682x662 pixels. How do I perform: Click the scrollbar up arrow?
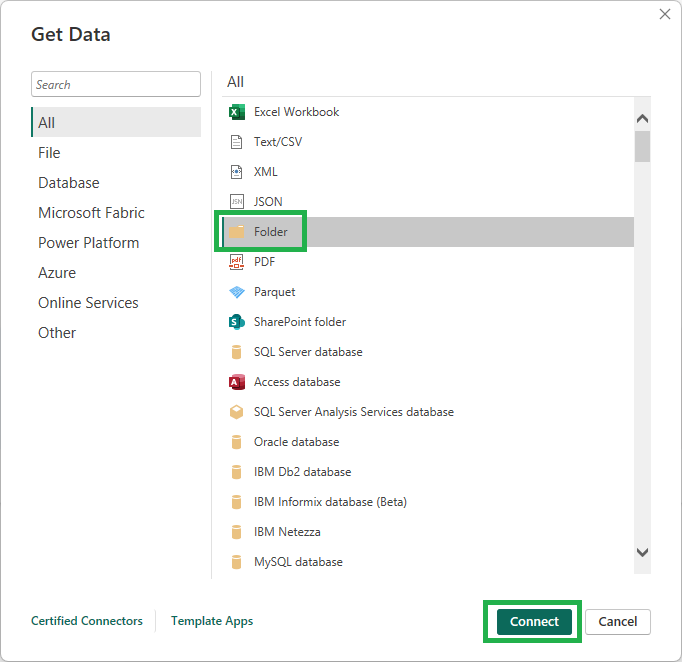642,118
